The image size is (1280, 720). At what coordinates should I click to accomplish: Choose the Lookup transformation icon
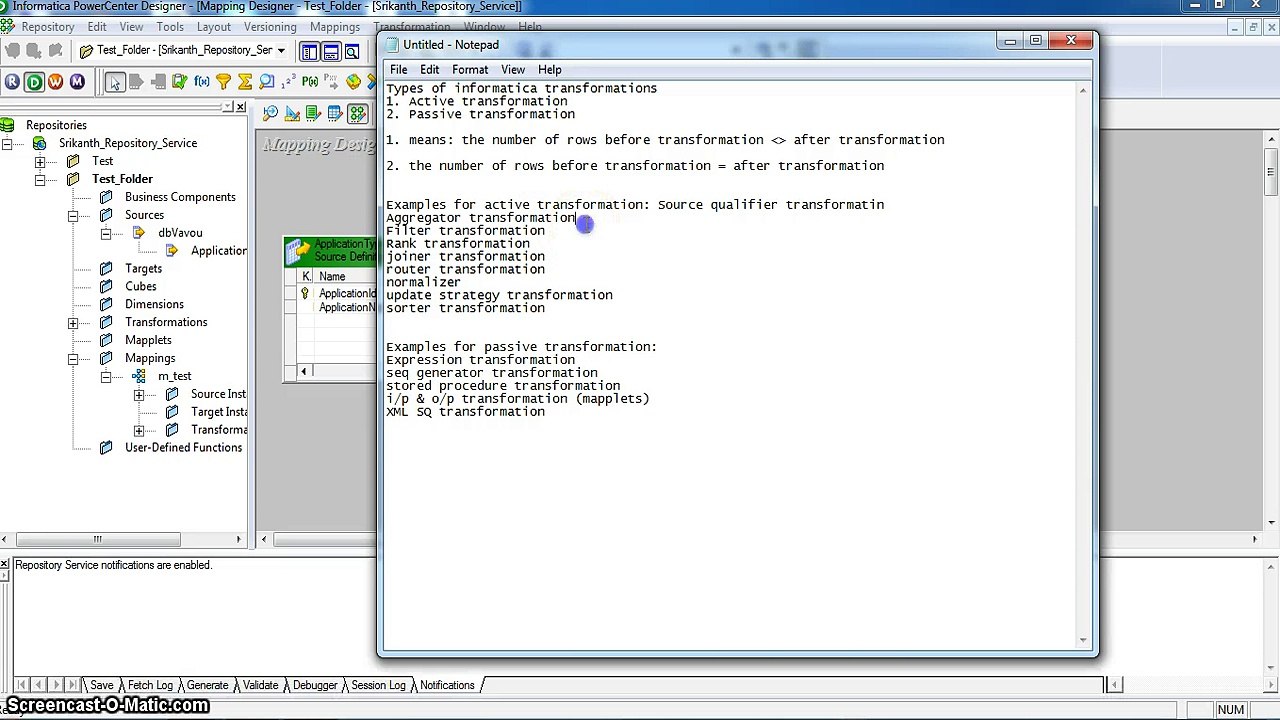pyautogui.click(x=266, y=82)
